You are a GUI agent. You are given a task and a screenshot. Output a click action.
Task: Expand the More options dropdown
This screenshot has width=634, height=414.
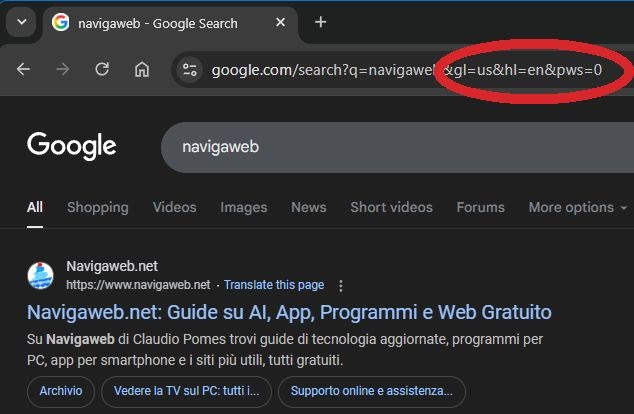pos(577,207)
